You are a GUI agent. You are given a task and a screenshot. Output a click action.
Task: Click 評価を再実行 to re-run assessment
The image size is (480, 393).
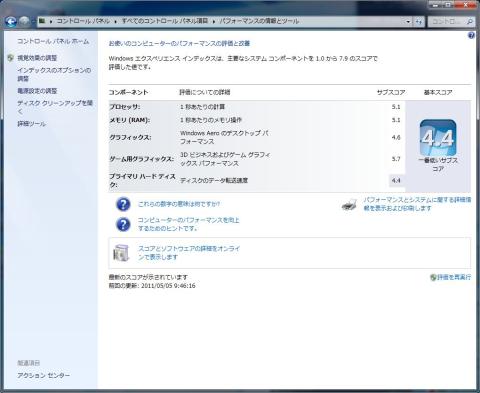pos(454,277)
